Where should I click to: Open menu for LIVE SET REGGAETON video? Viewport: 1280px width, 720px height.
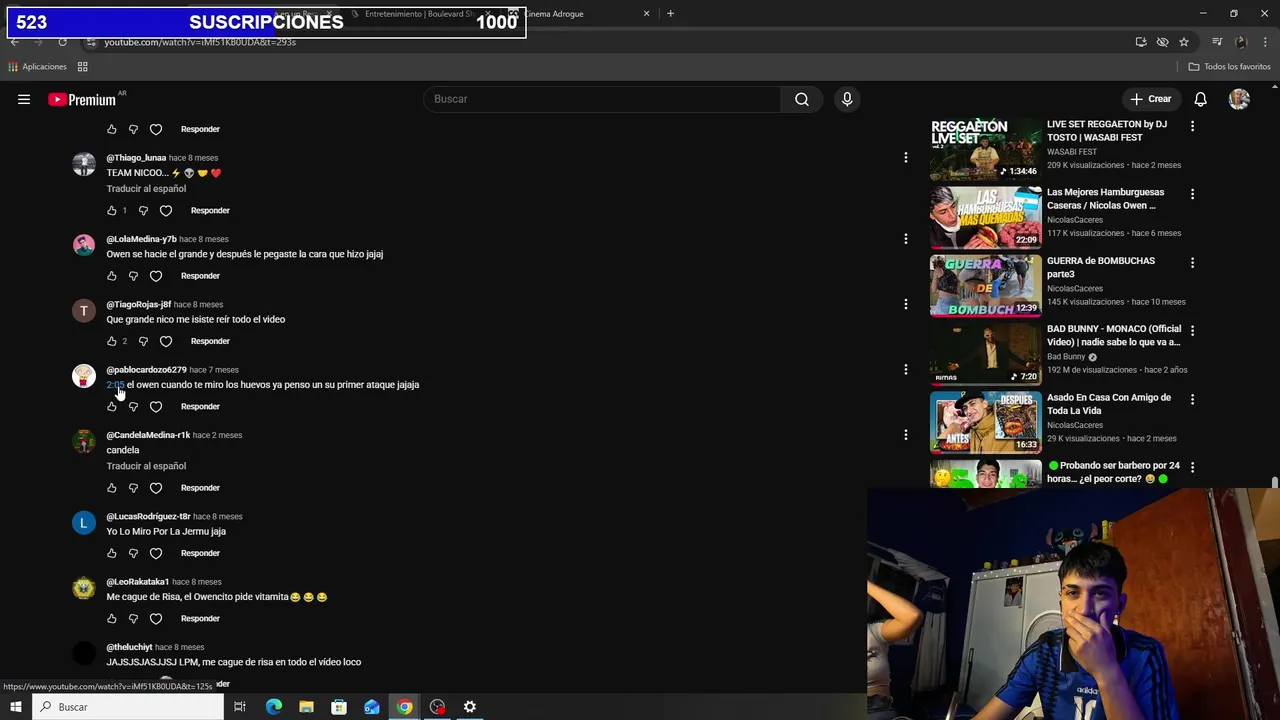point(1192,126)
